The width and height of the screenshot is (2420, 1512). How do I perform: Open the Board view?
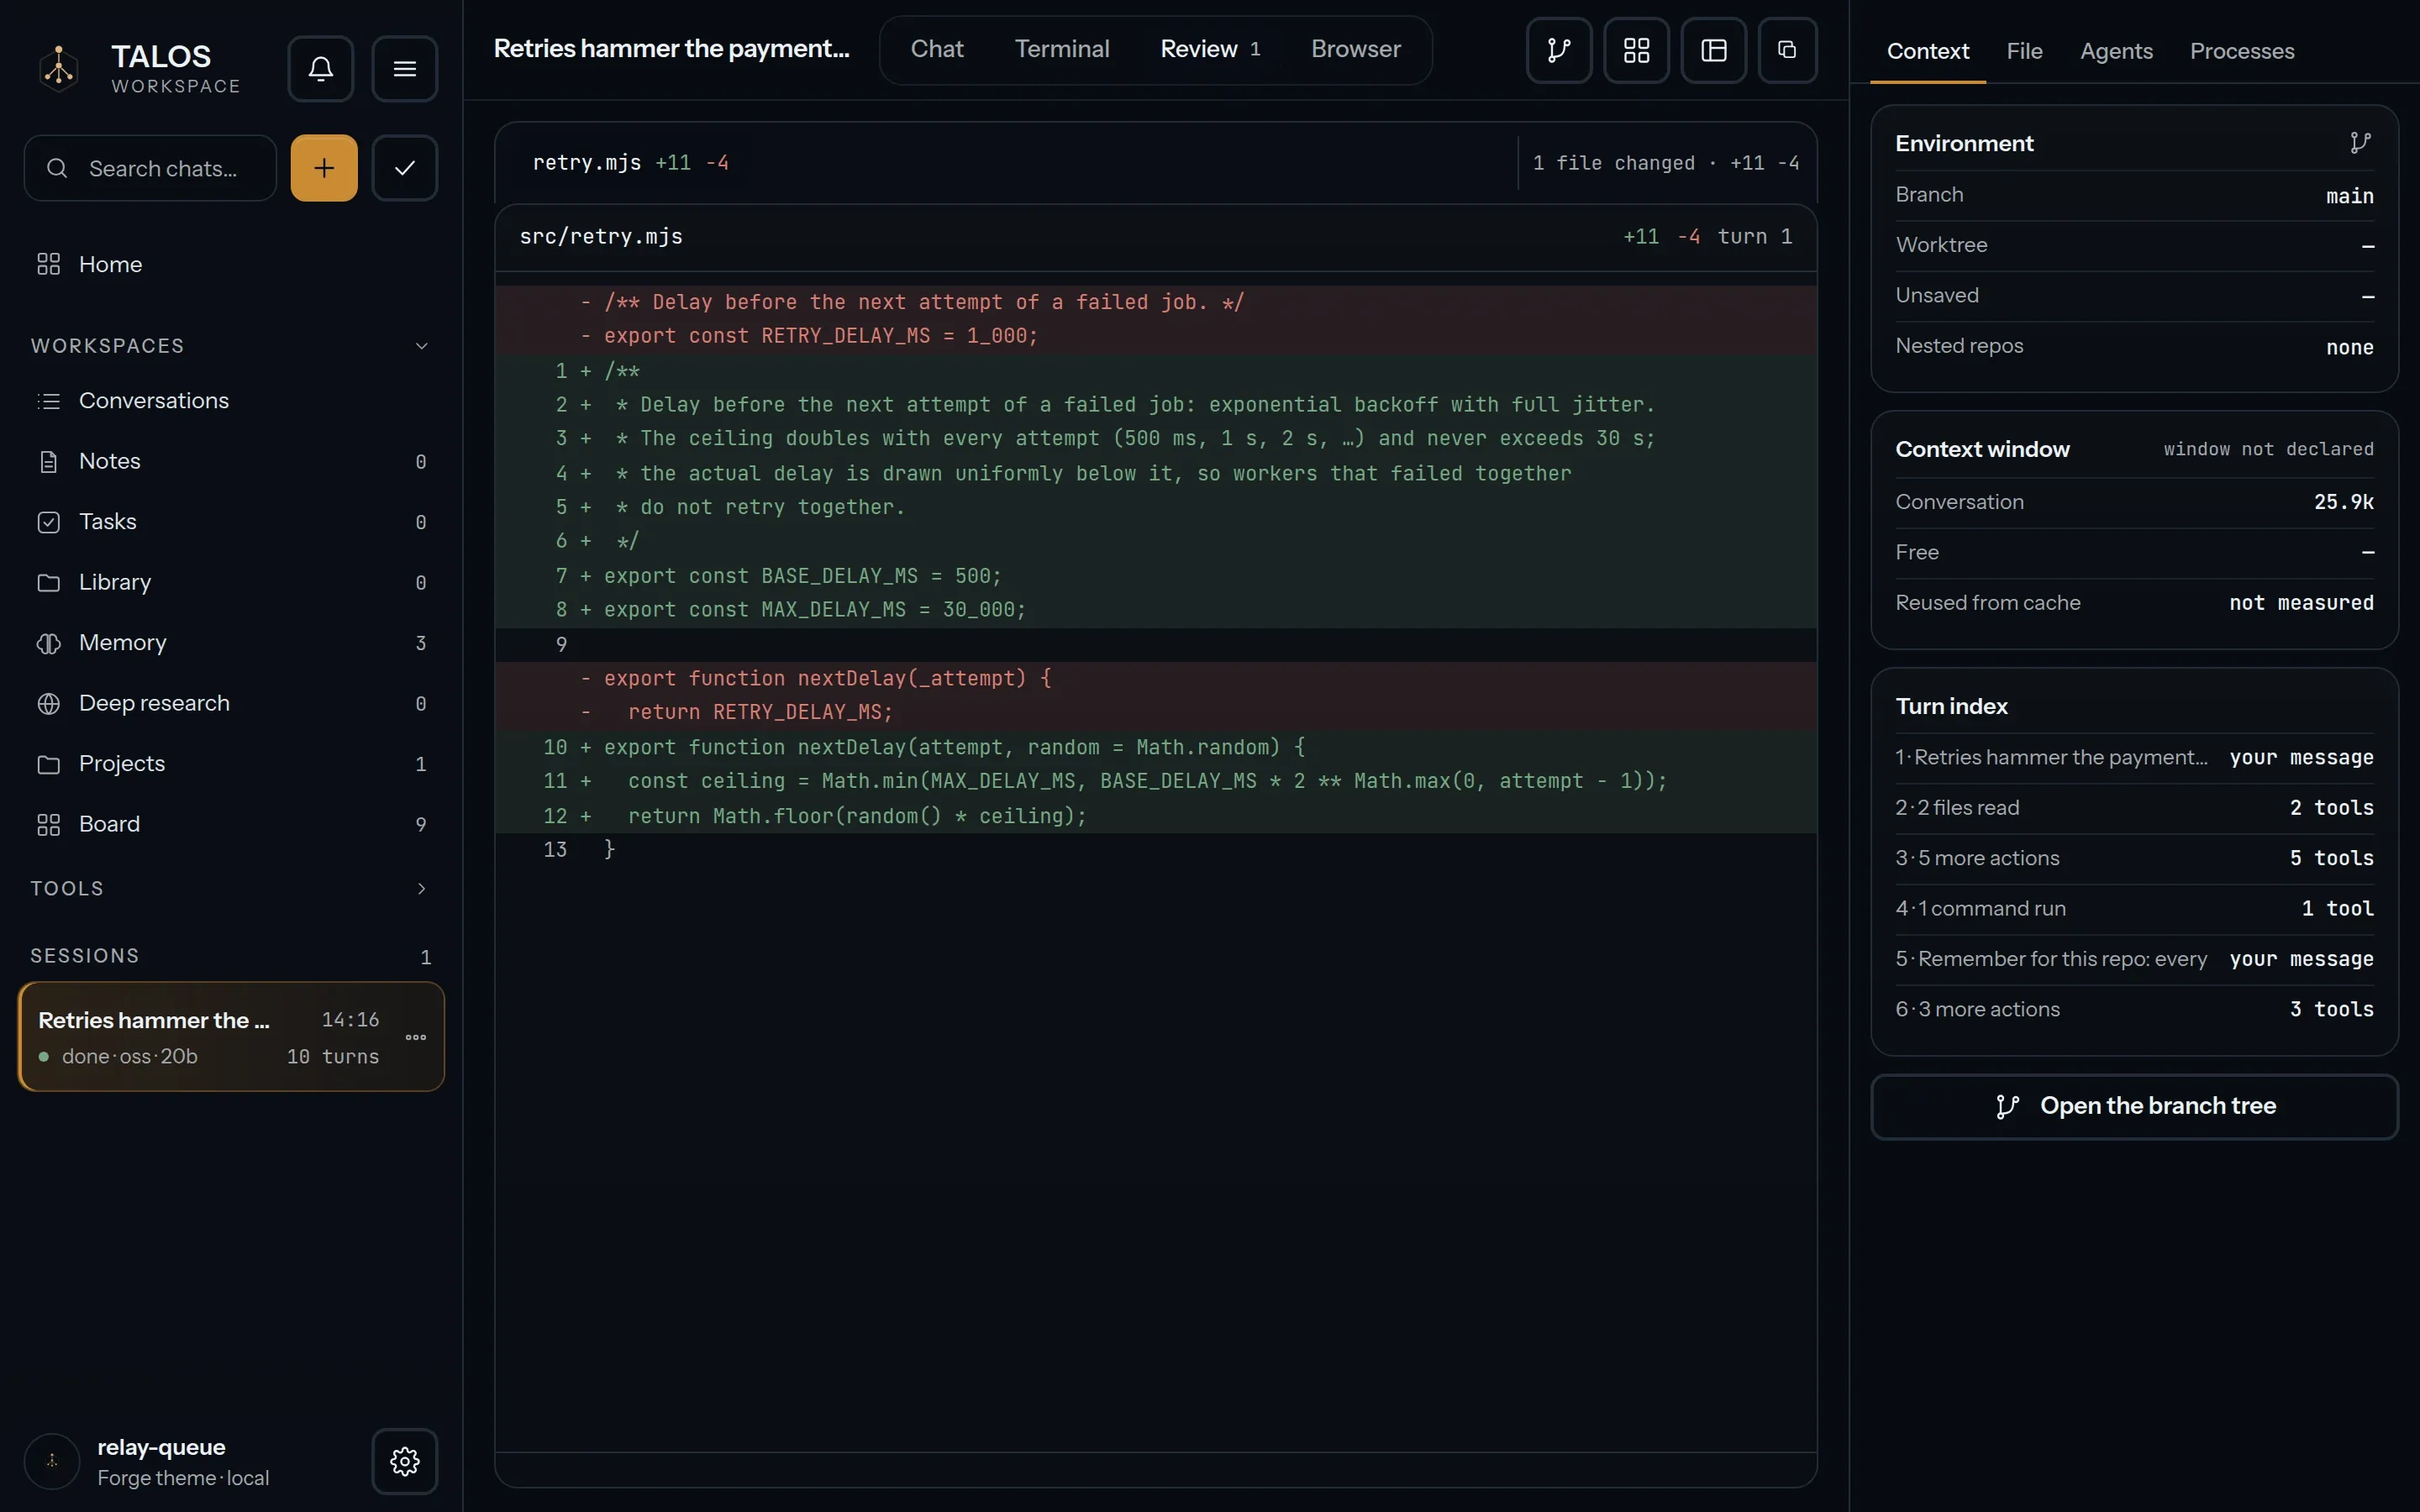point(231,824)
